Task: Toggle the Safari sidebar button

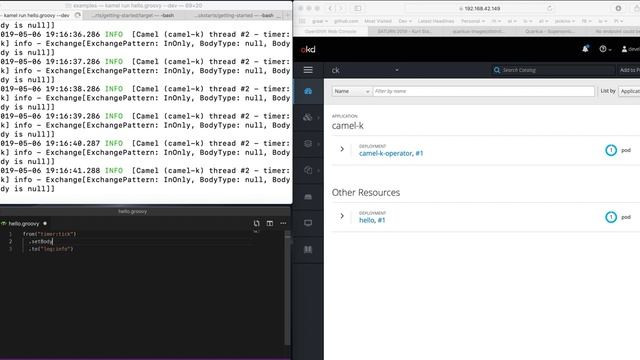Action: pos(358,8)
